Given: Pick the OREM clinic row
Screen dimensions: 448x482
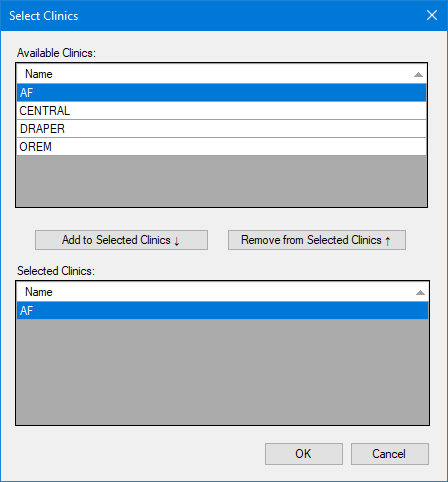Looking at the screenshot, I should pyautogui.click(x=221, y=147).
